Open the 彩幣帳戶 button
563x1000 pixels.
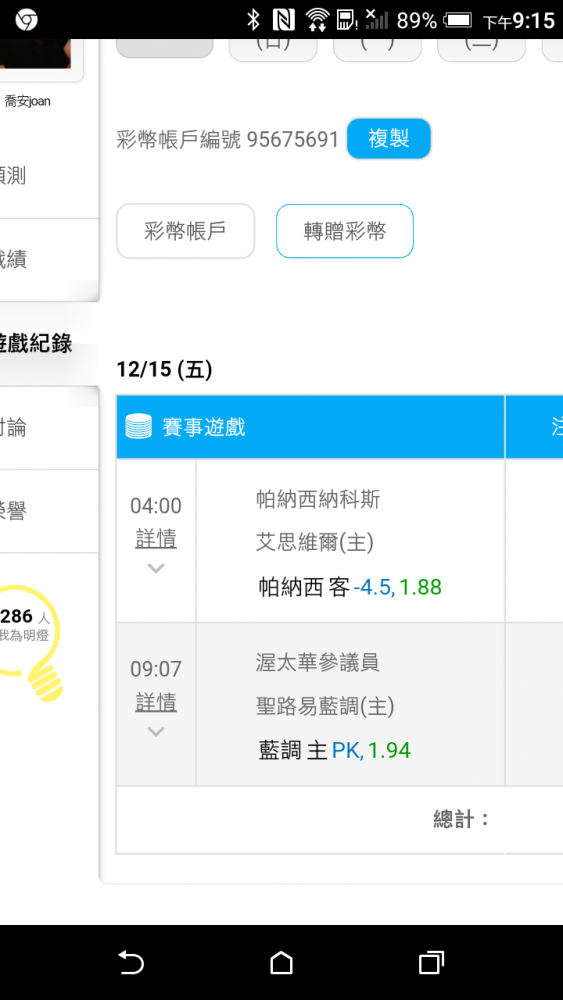(186, 231)
